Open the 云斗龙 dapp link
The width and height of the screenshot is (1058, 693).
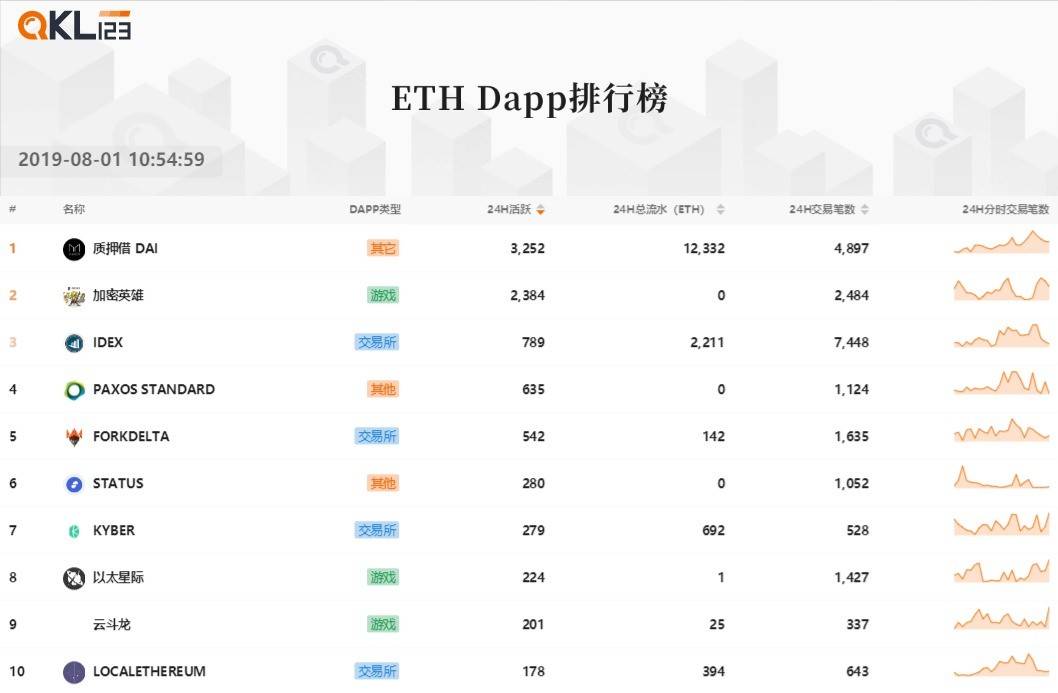pos(112,625)
